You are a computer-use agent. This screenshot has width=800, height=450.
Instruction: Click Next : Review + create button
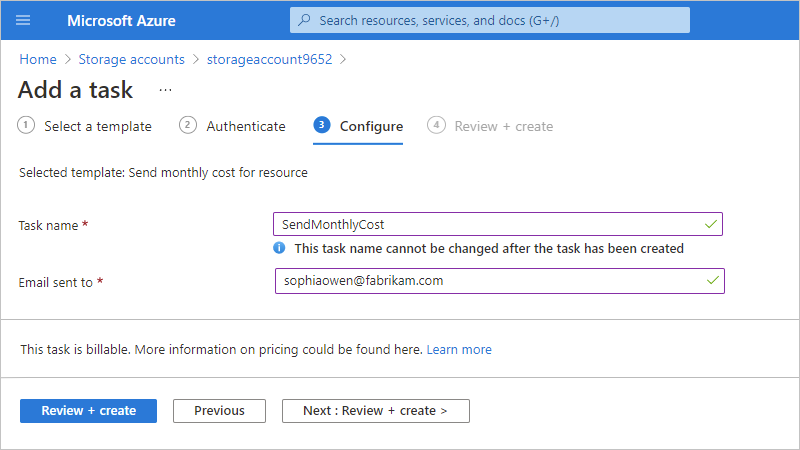pos(376,411)
